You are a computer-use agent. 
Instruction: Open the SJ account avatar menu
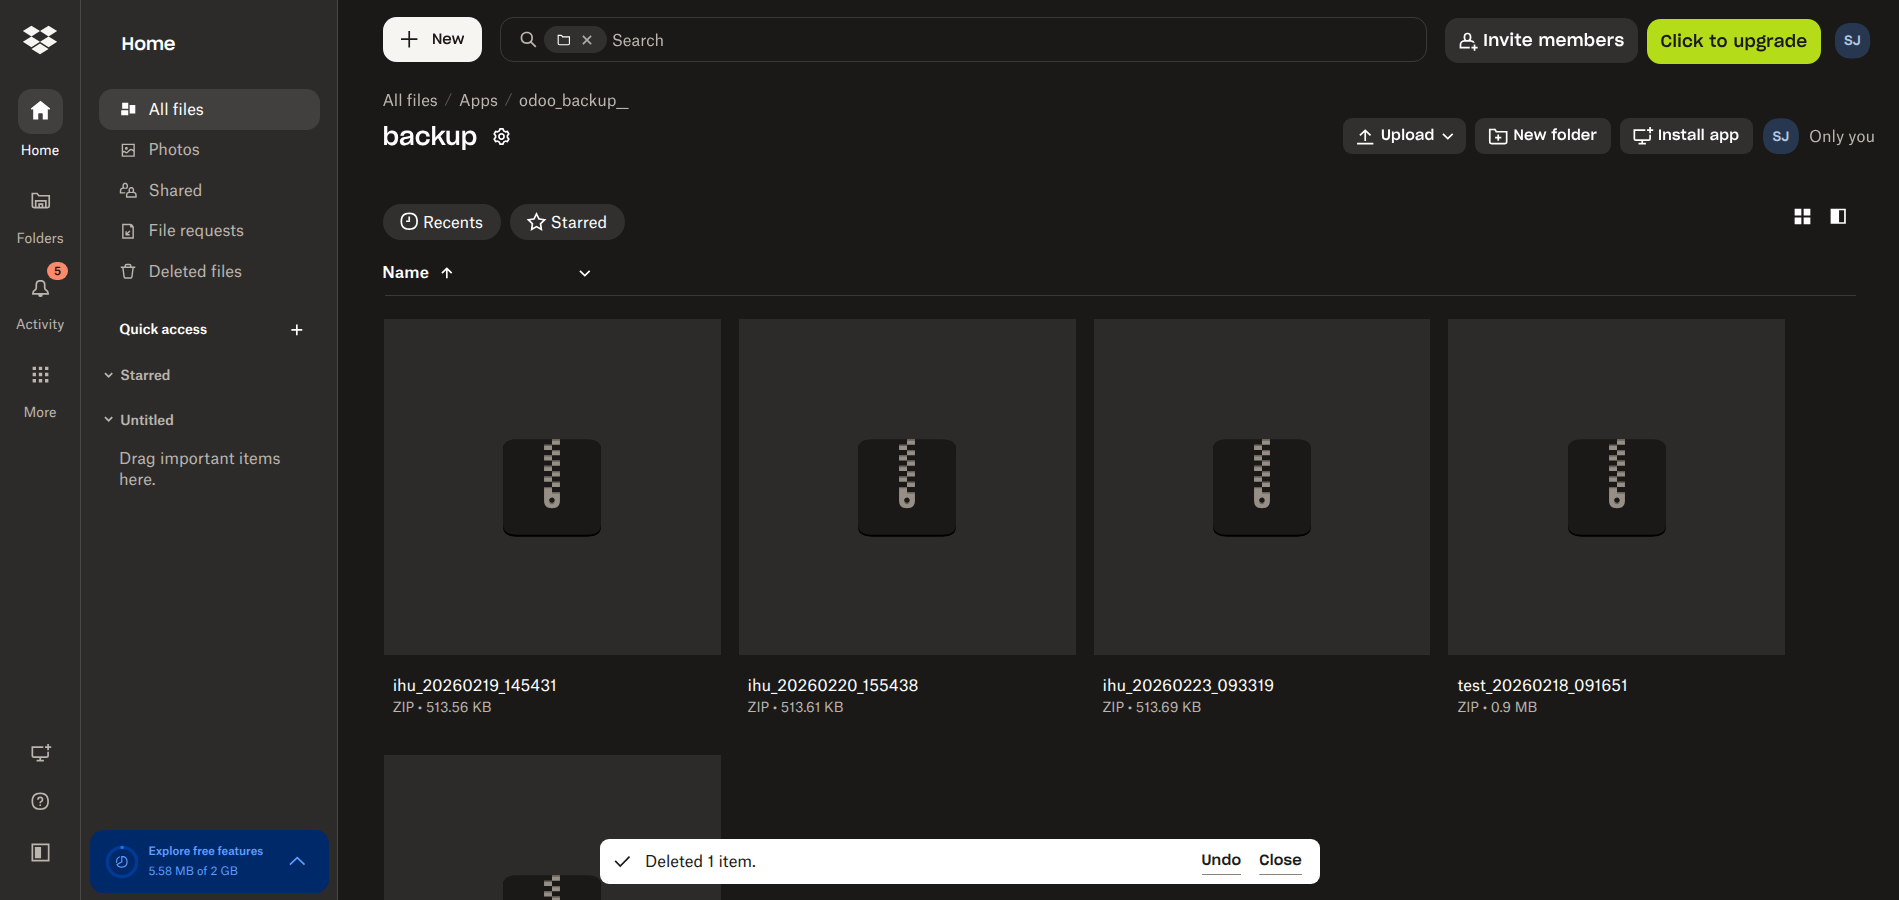click(x=1852, y=41)
